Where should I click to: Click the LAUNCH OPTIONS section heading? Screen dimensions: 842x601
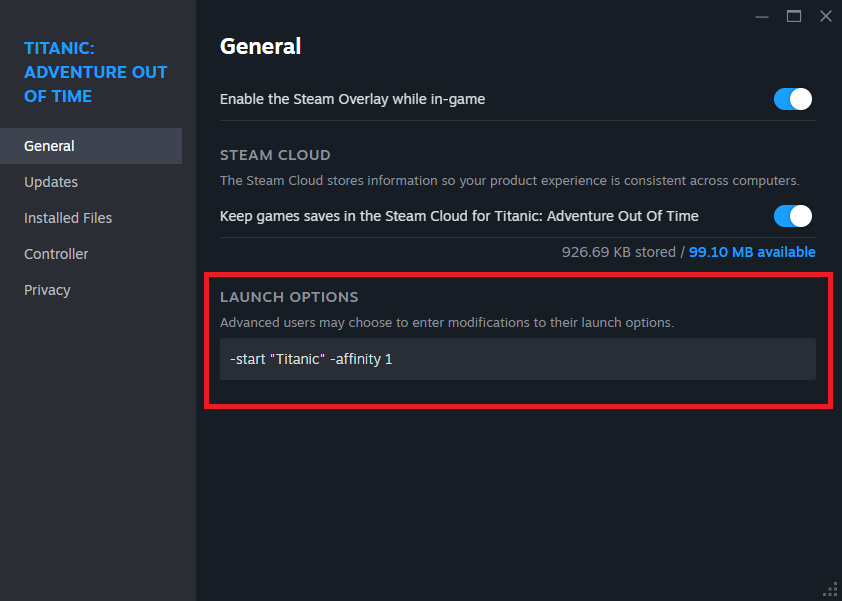coord(289,297)
